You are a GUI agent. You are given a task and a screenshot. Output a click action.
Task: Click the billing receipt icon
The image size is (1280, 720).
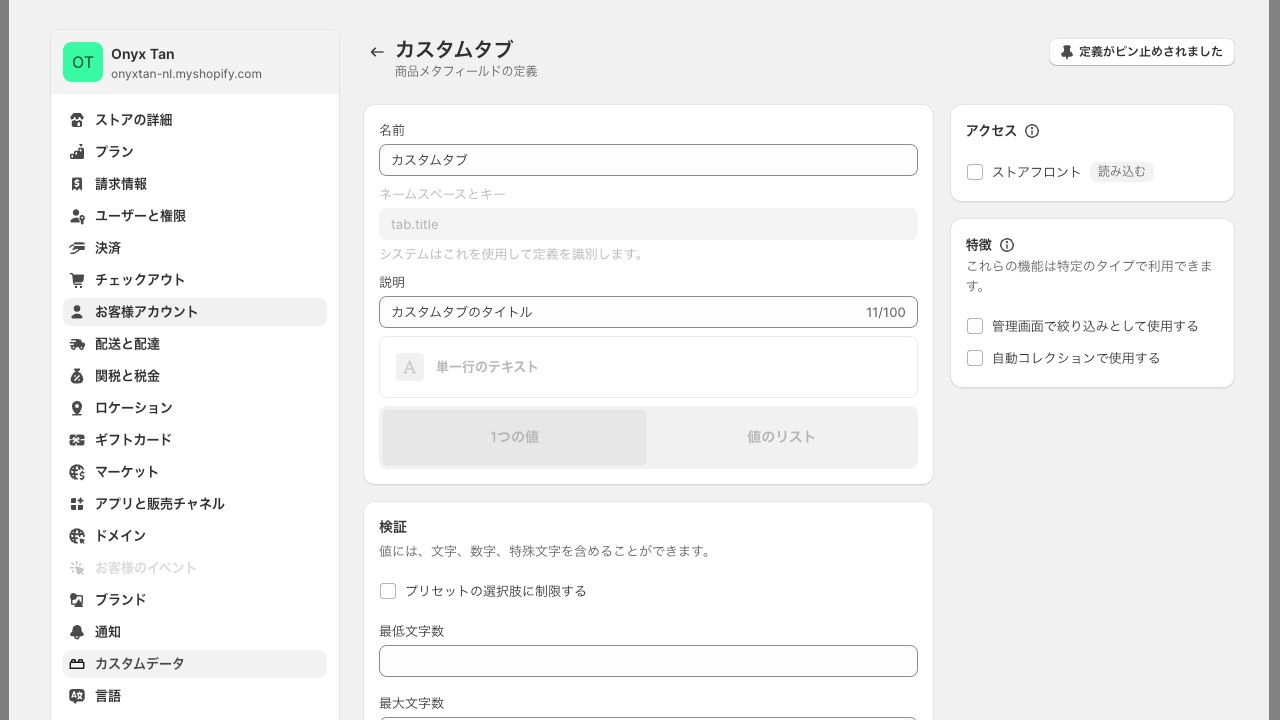[77, 184]
